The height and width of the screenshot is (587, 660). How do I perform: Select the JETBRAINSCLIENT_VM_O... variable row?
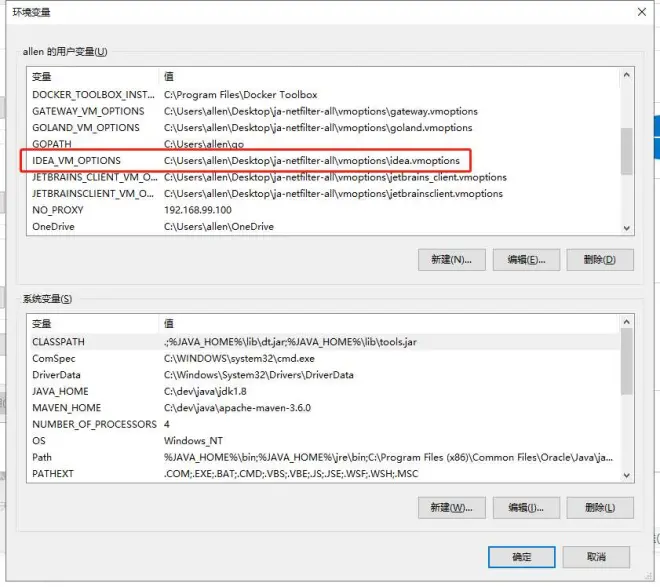click(x=324, y=194)
